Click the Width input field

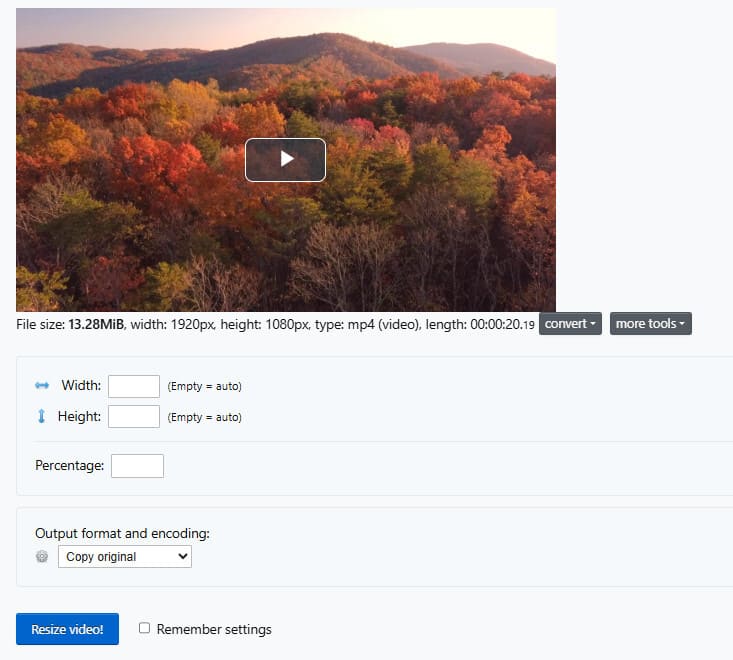[134, 386]
